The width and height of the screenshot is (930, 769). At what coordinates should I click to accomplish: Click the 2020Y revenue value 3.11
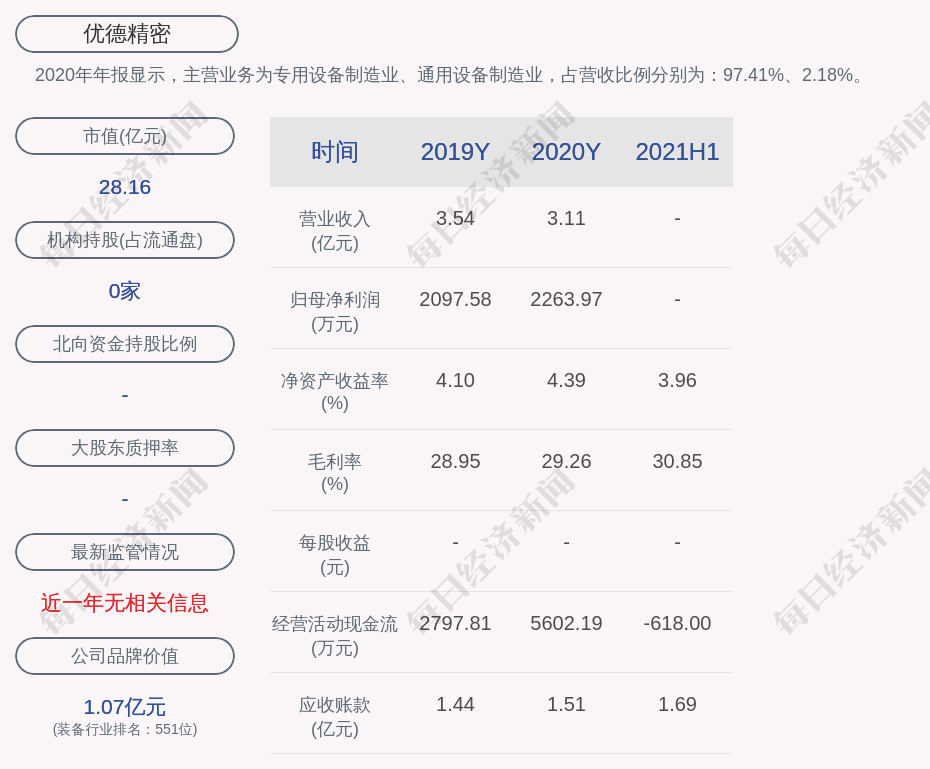tap(566, 218)
